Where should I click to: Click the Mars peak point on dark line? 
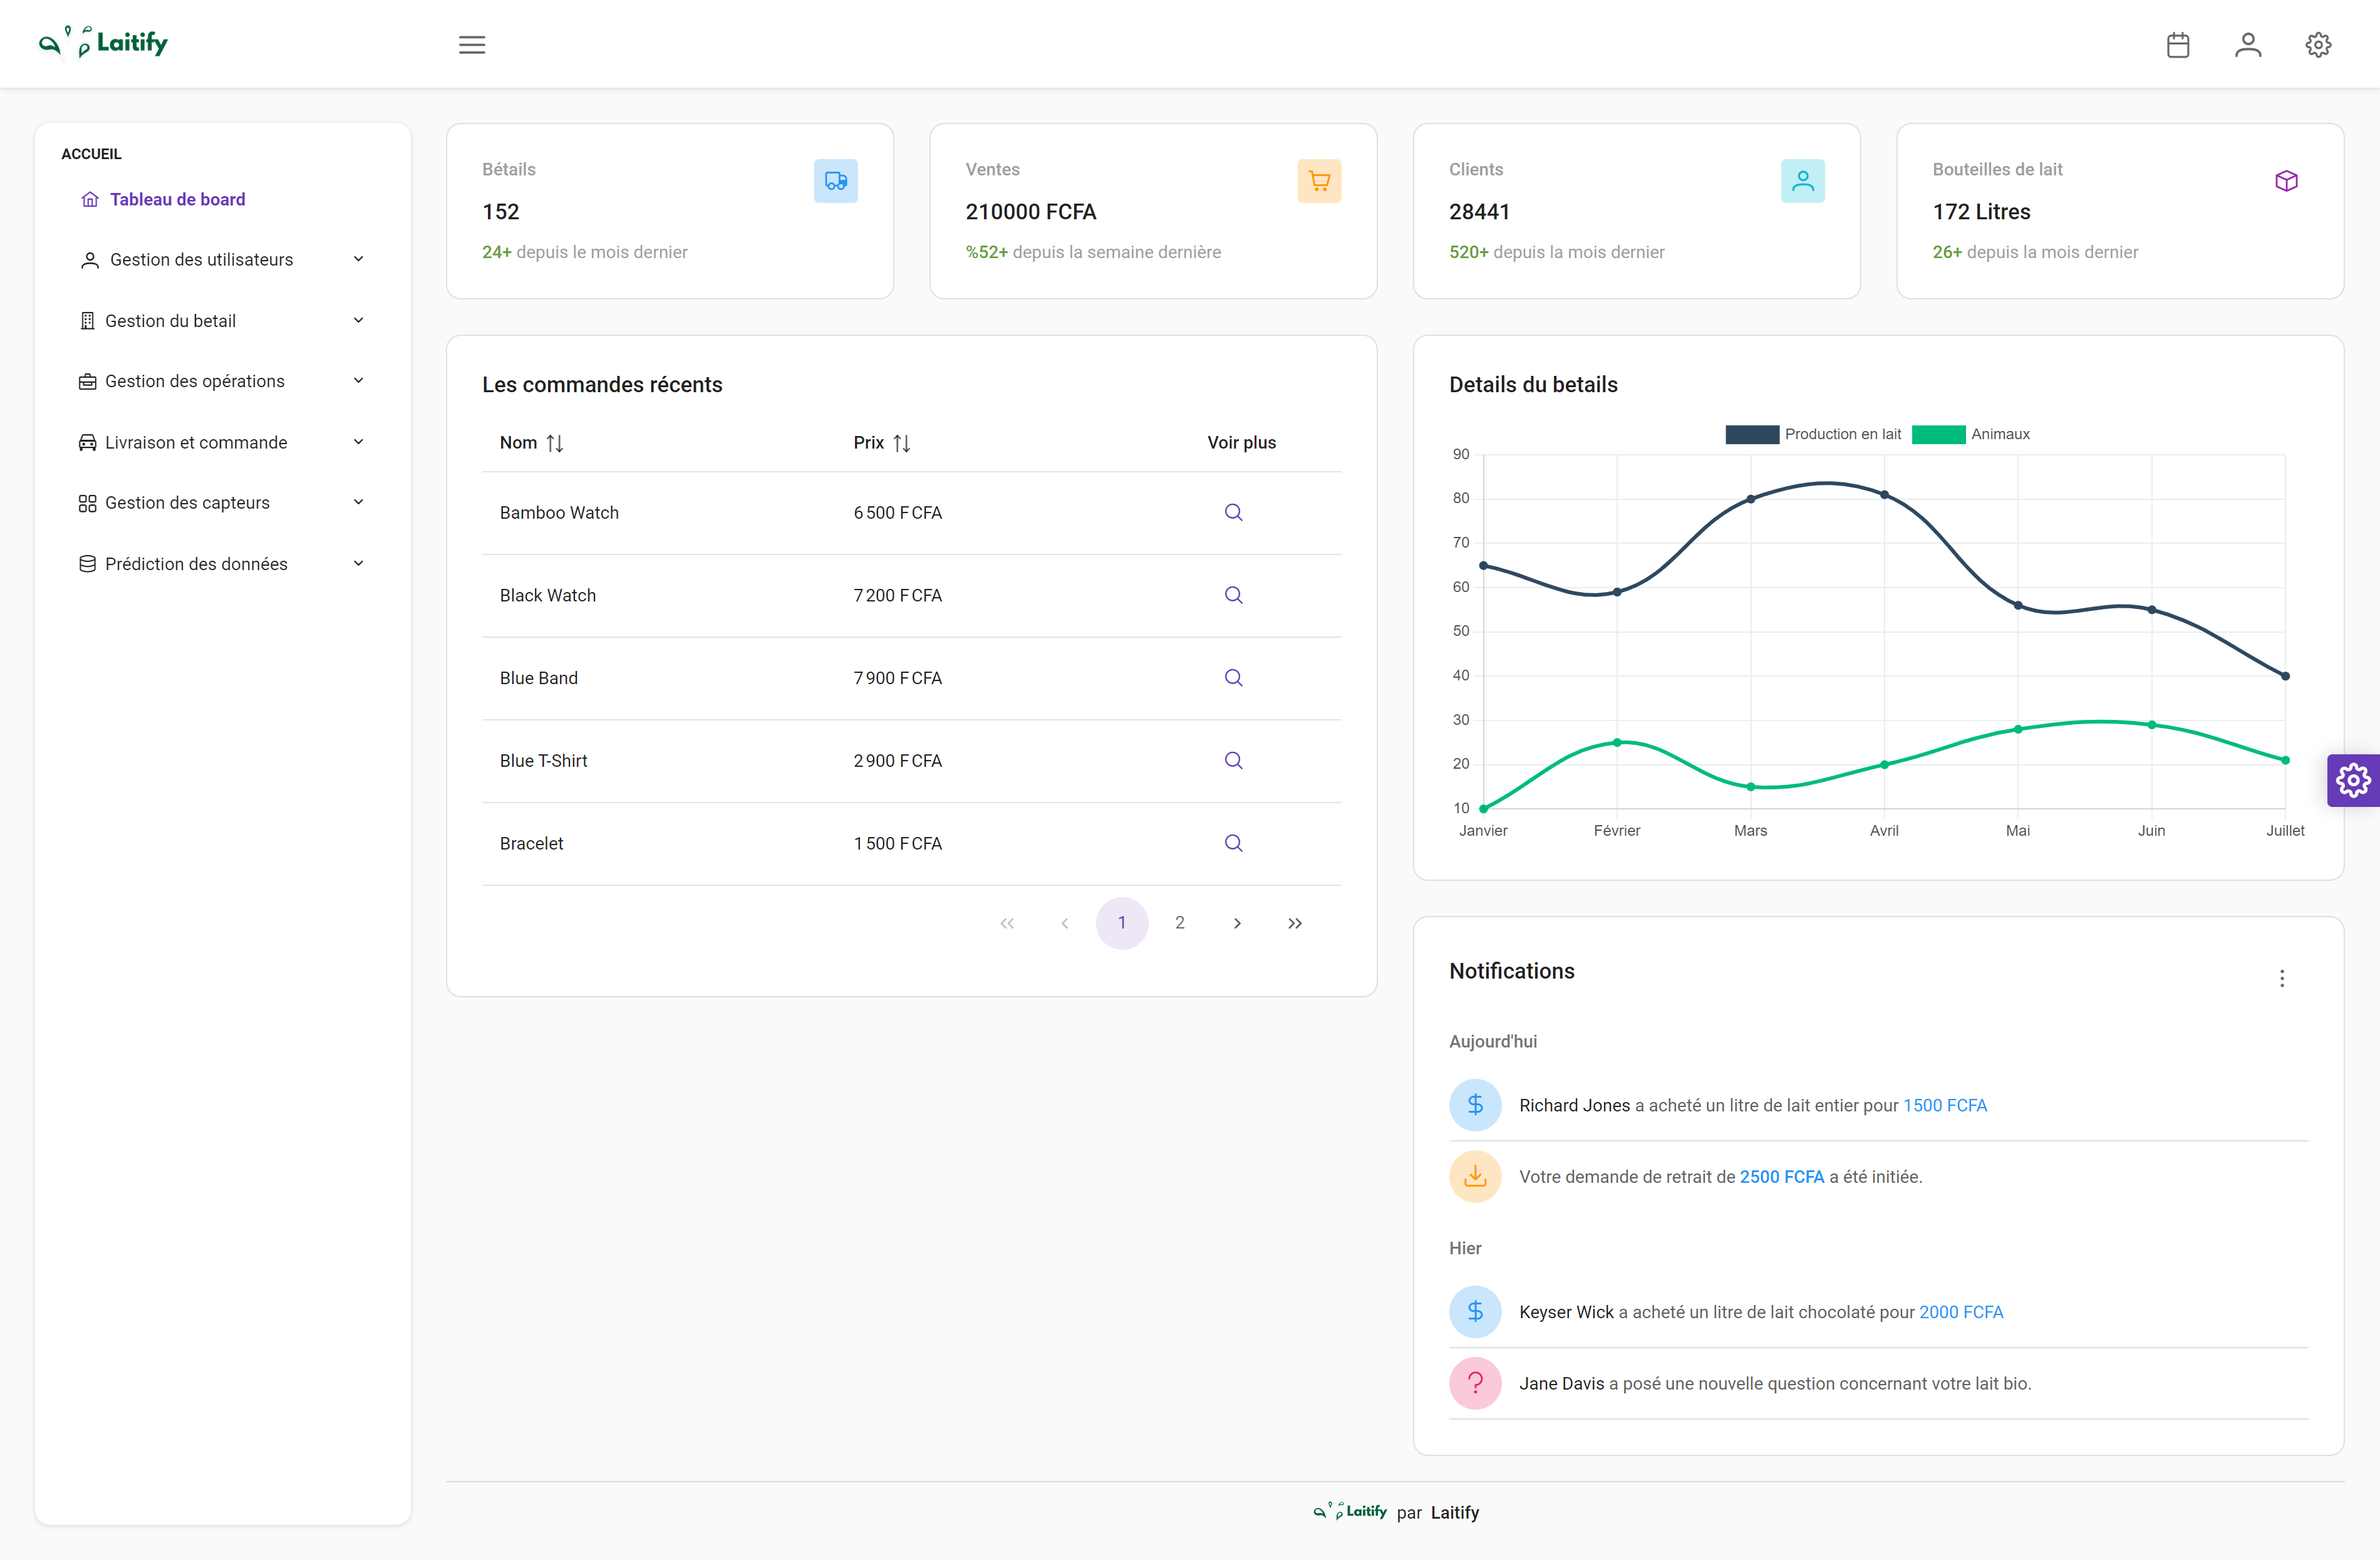click(x=1750, y=499)
